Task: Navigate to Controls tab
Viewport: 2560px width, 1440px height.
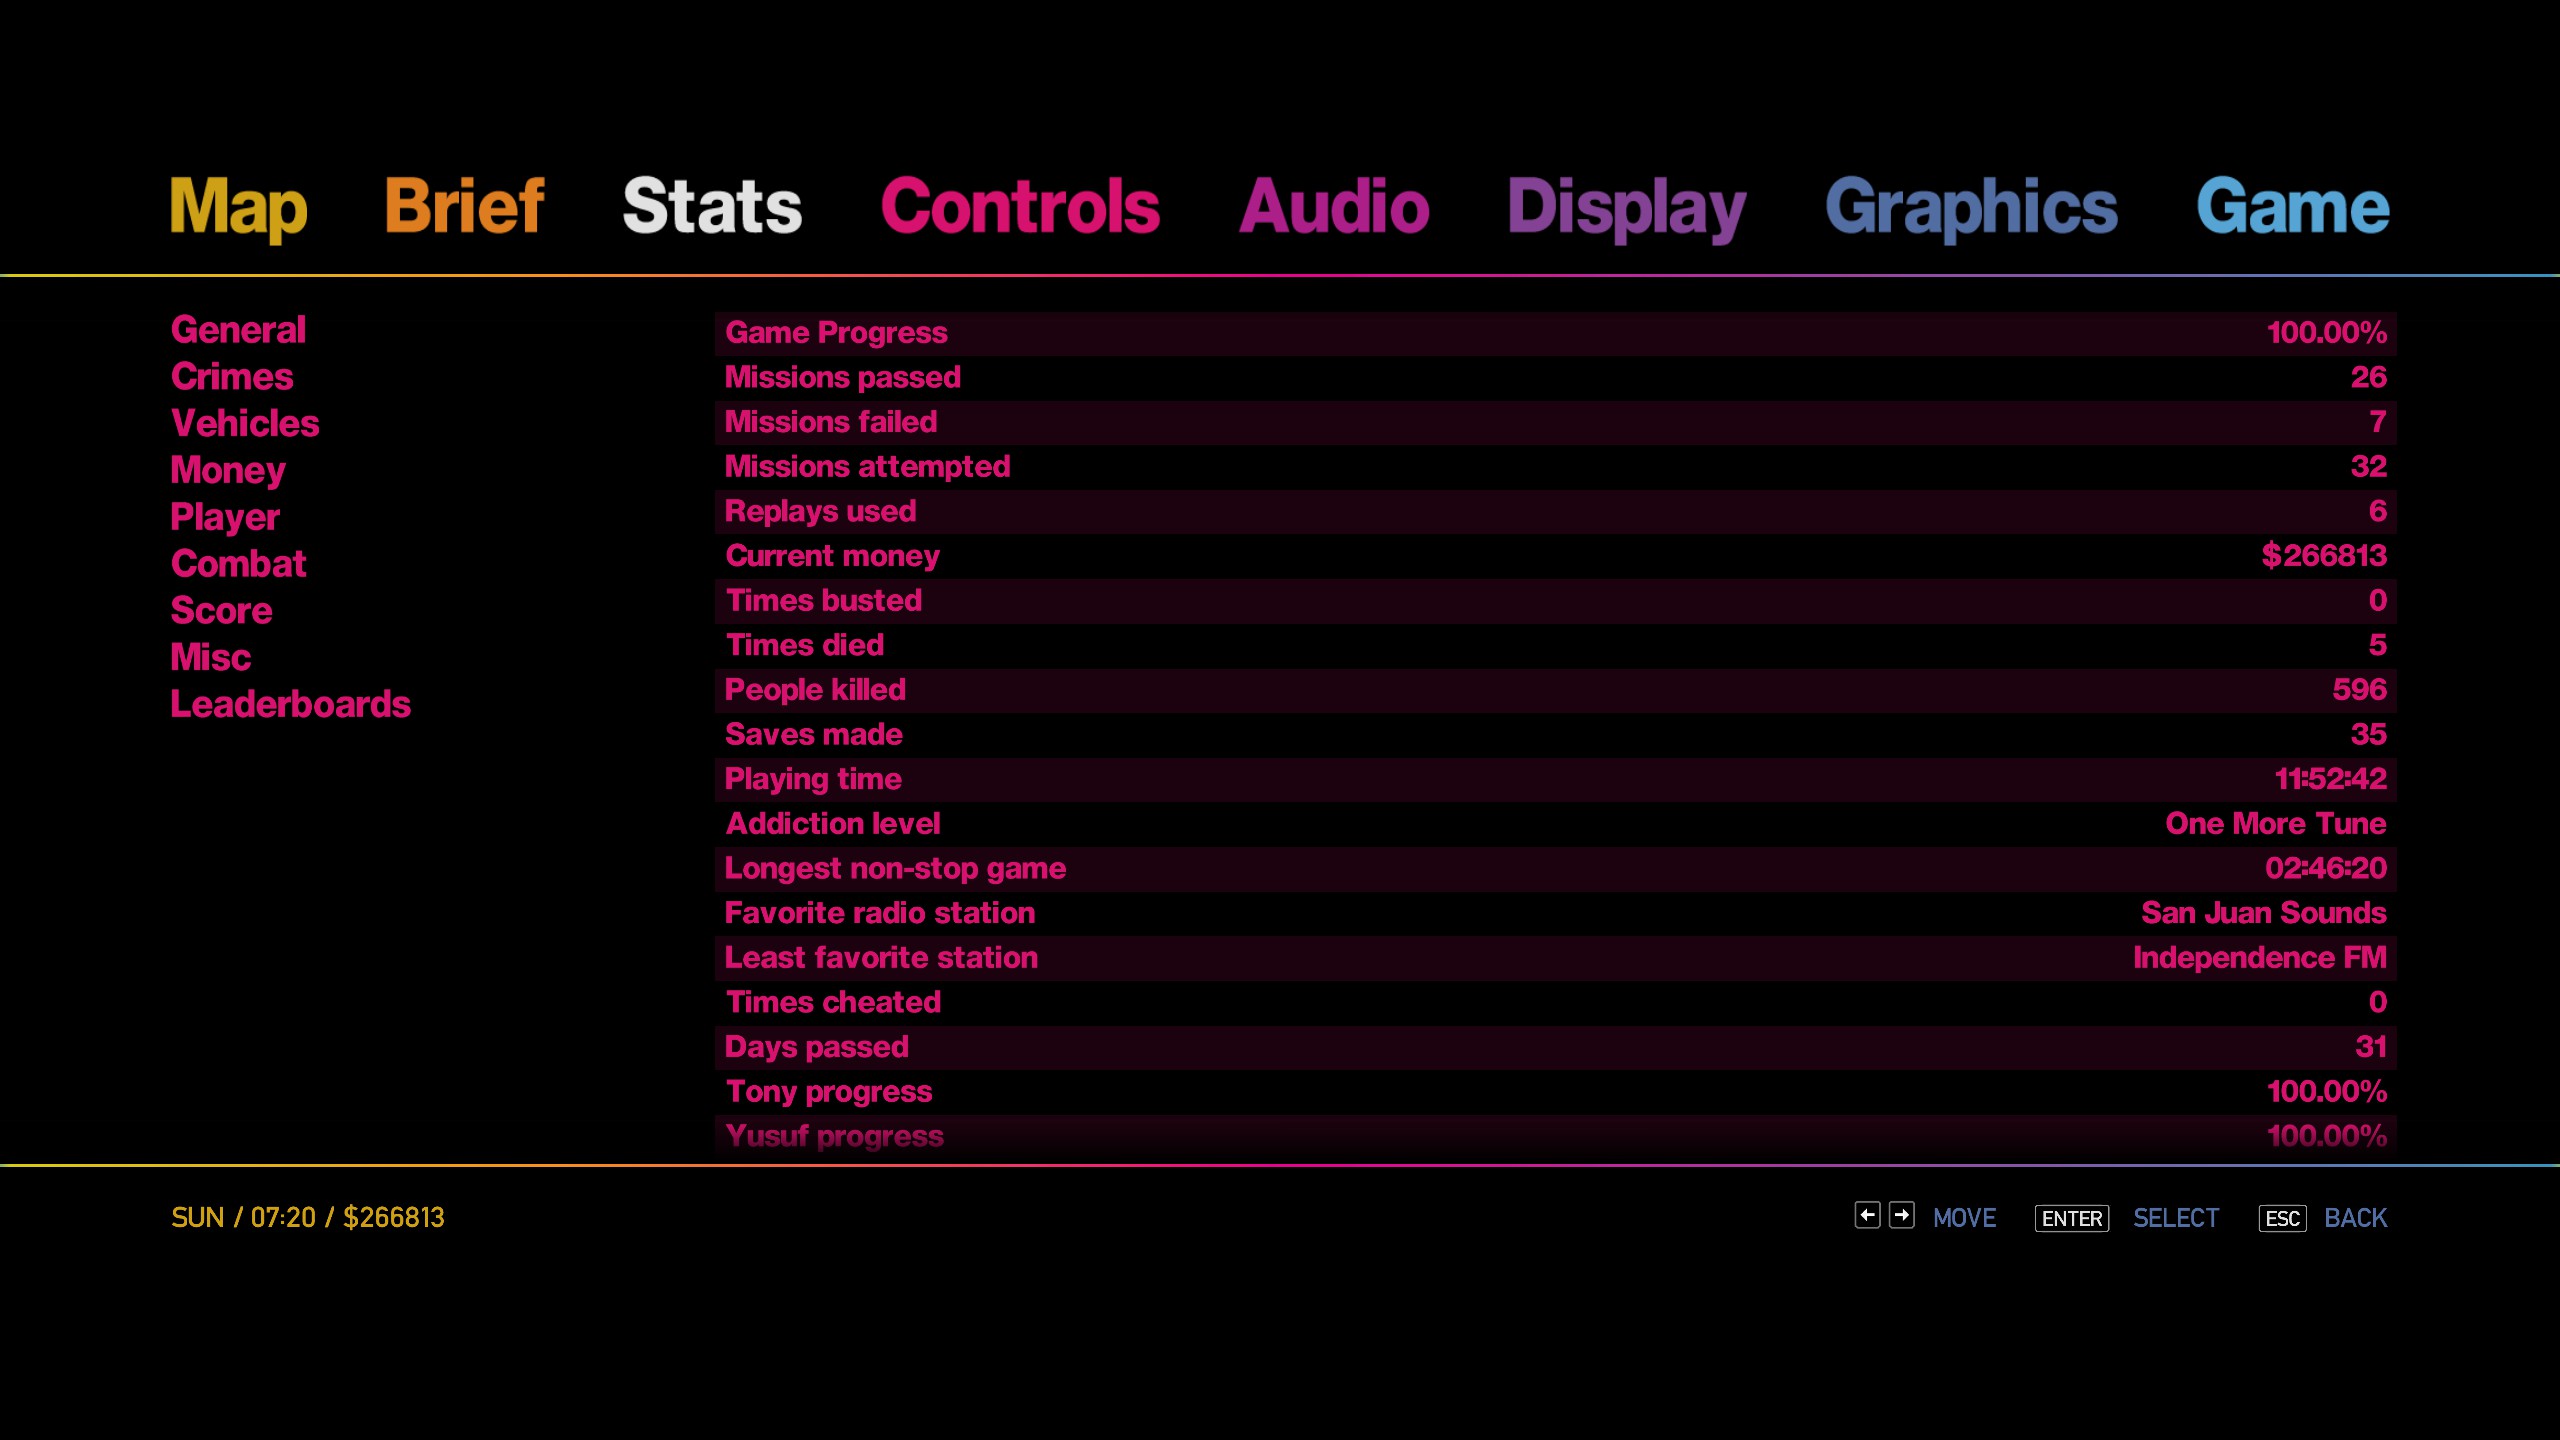Action: (x=1016, y=206)
